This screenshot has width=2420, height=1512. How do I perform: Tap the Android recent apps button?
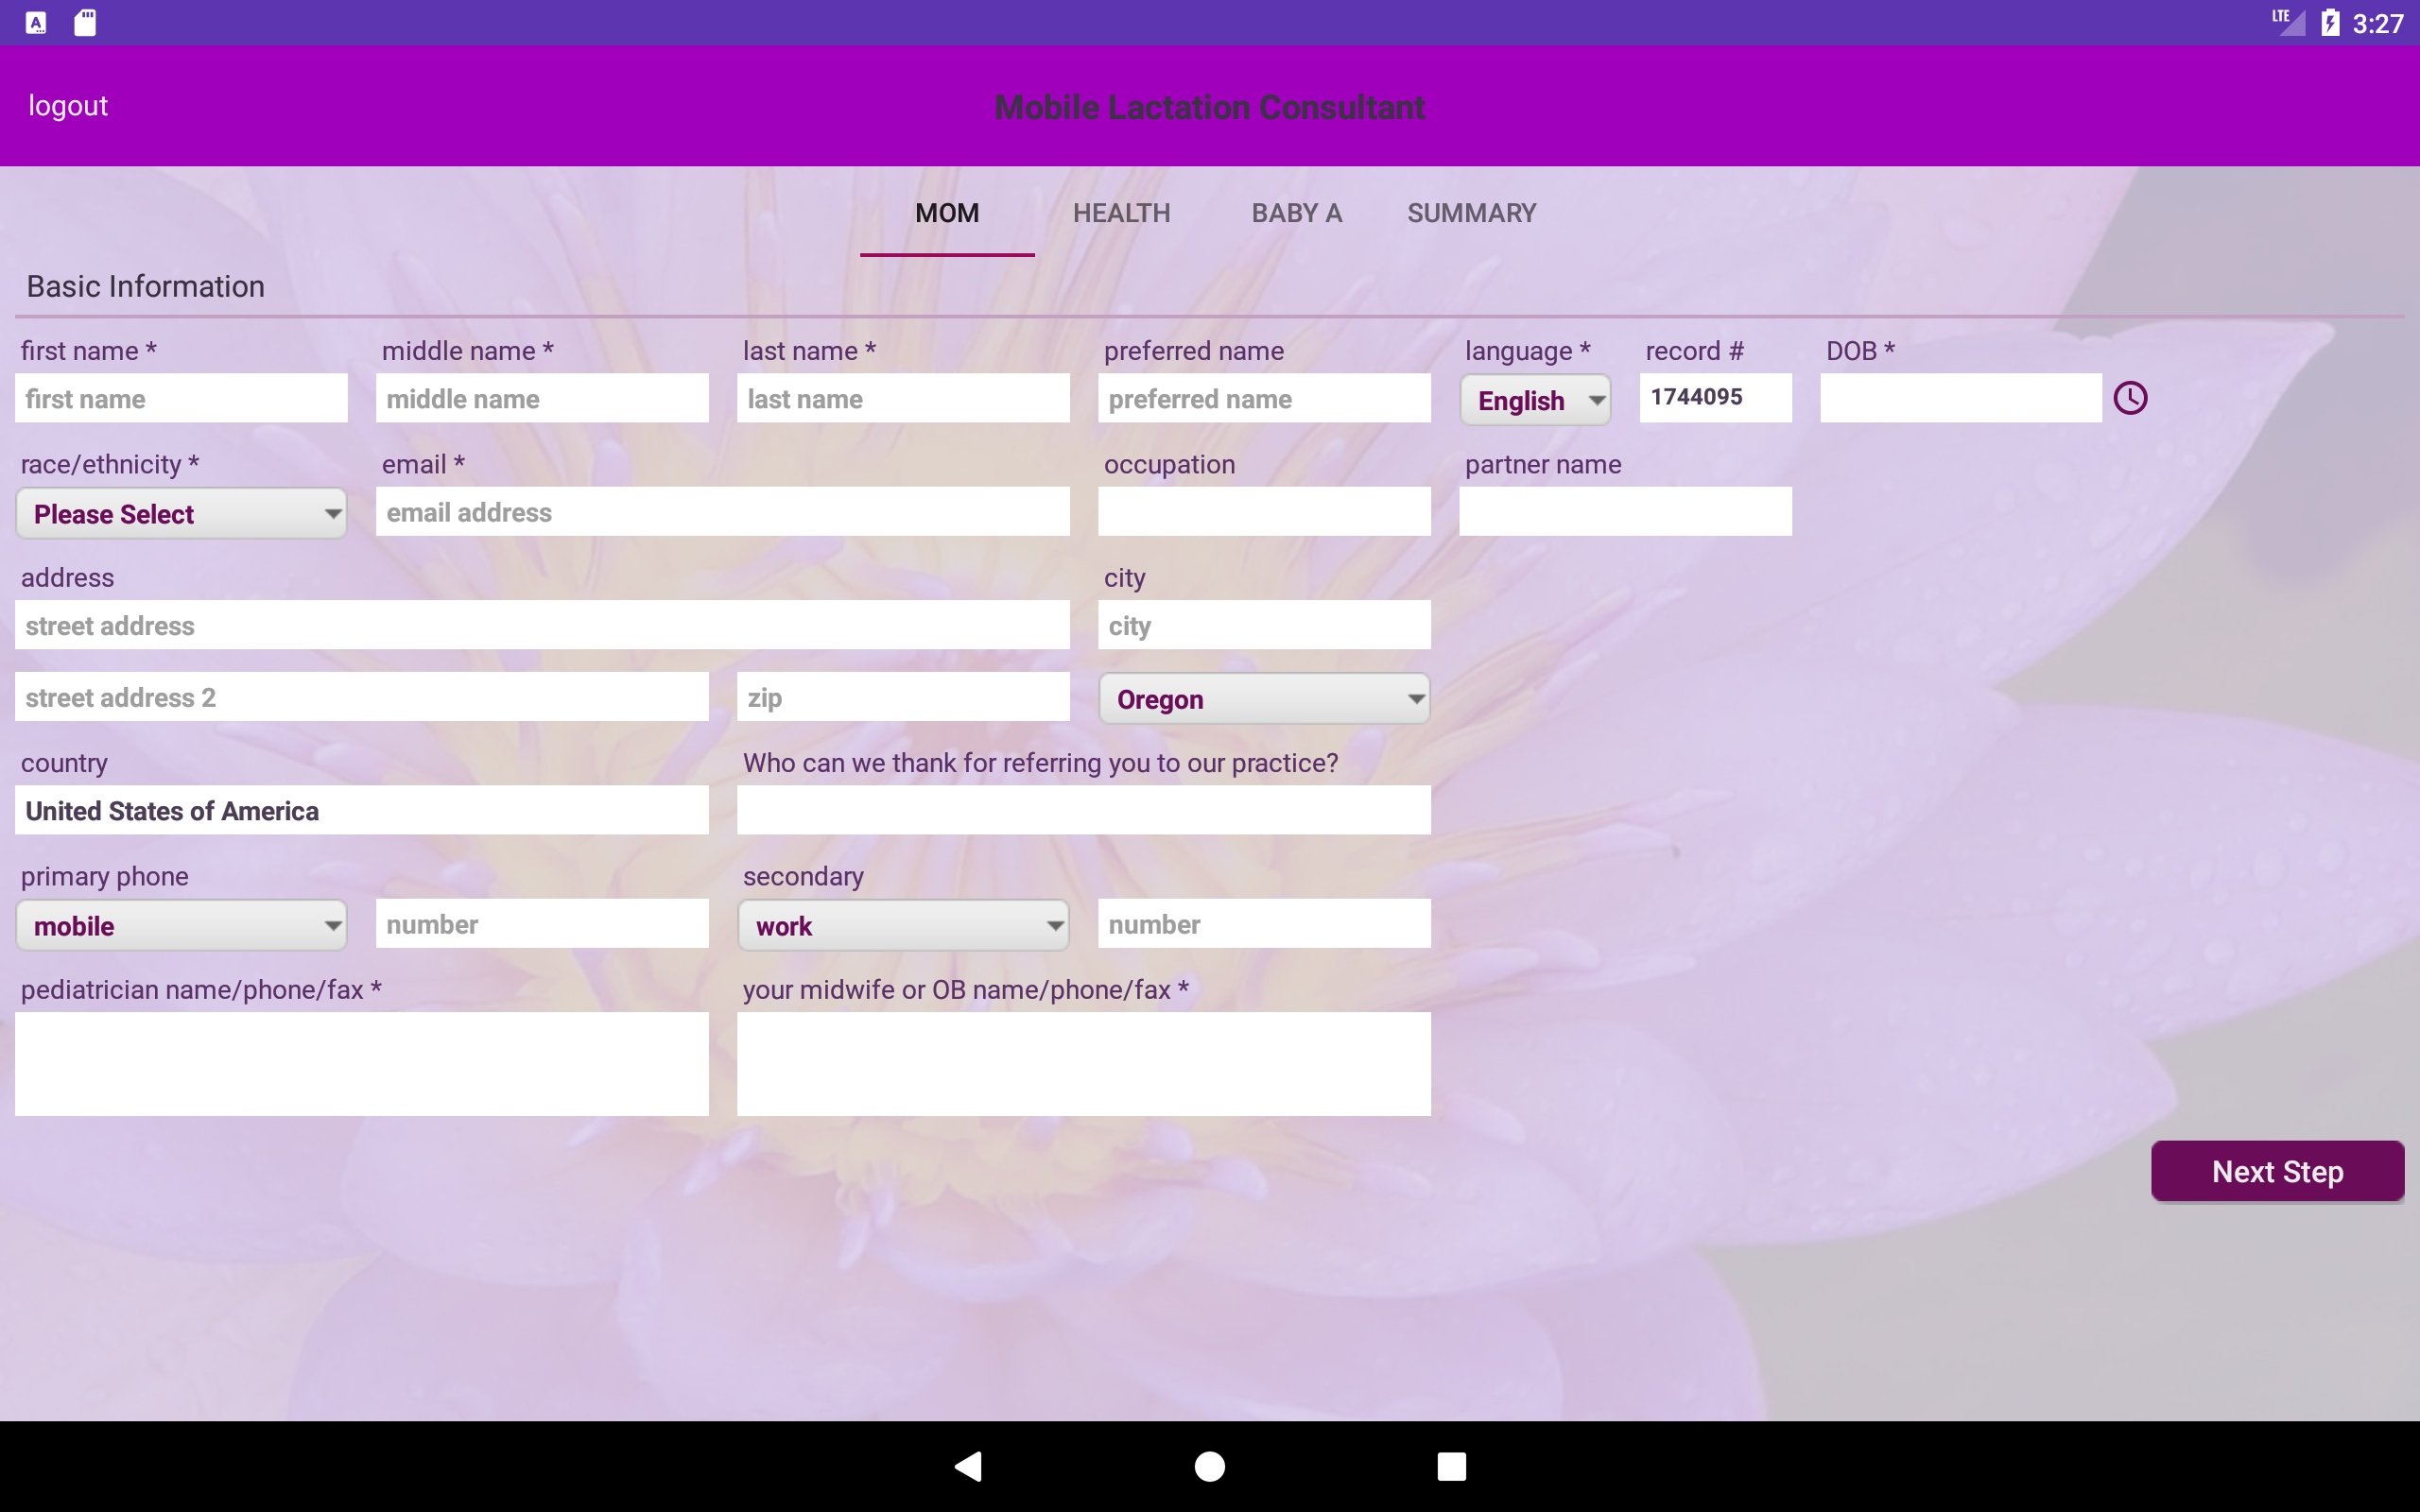tap(1451, 1466)
